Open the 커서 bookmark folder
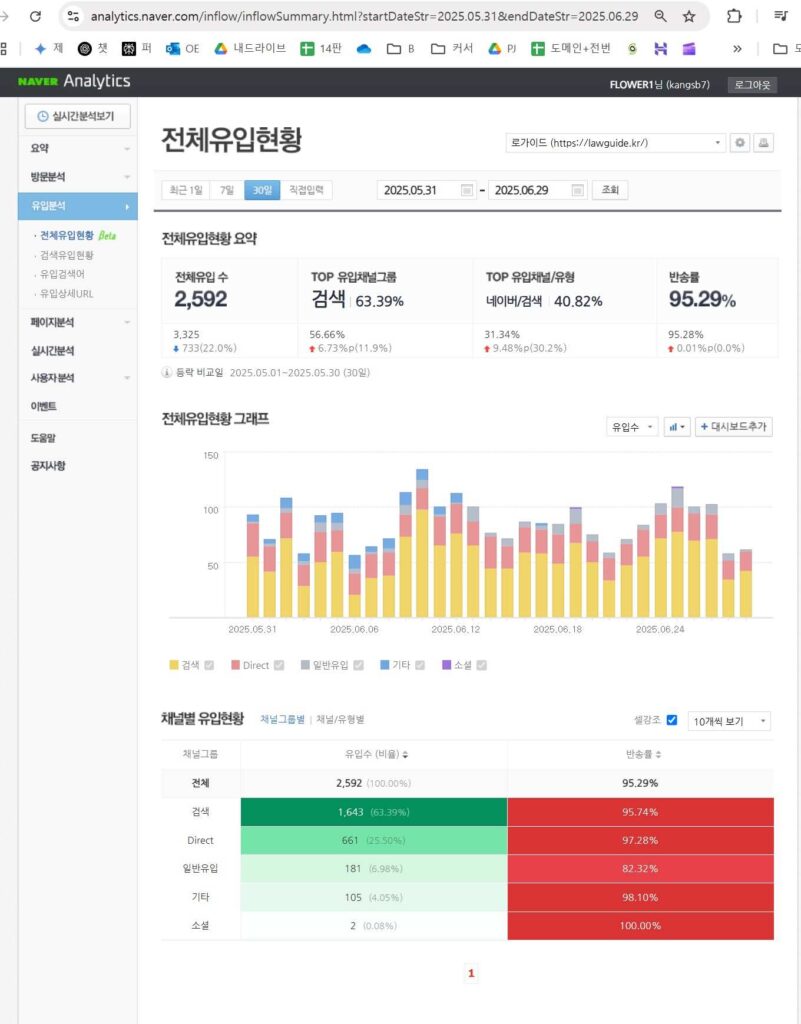The image size is (801, 1024). click(x=452, y=48)
